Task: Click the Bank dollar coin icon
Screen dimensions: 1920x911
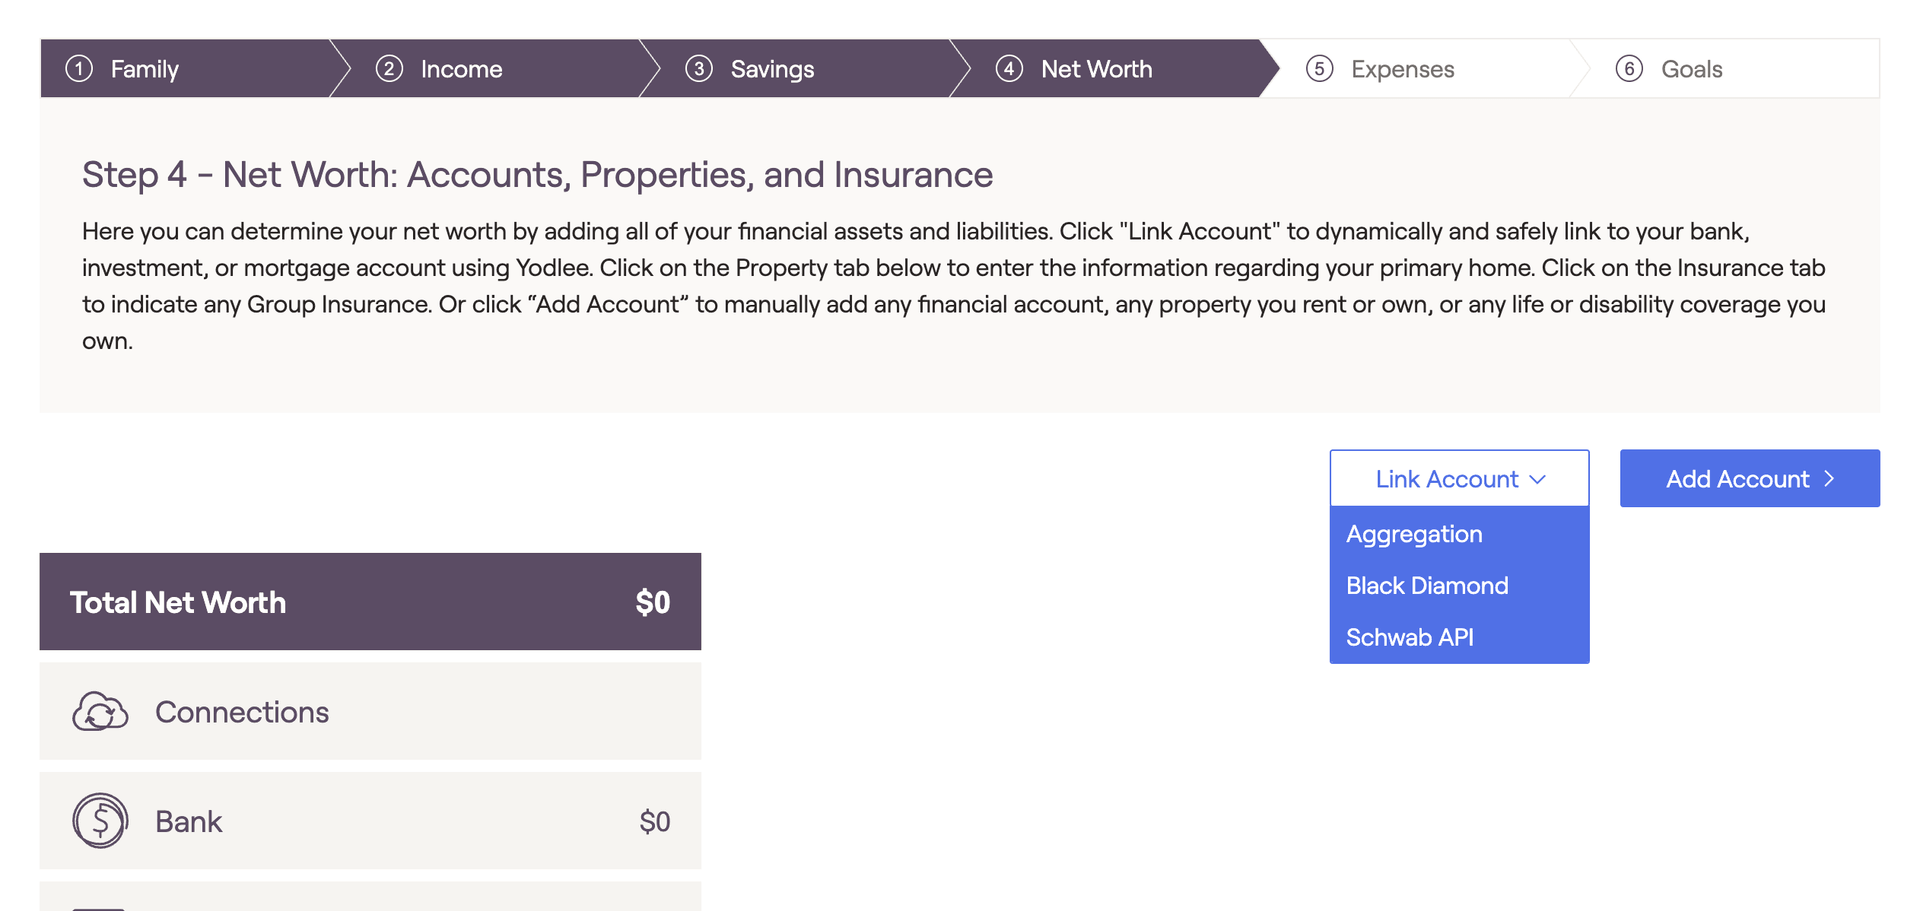Action: [x=100, y=821]
